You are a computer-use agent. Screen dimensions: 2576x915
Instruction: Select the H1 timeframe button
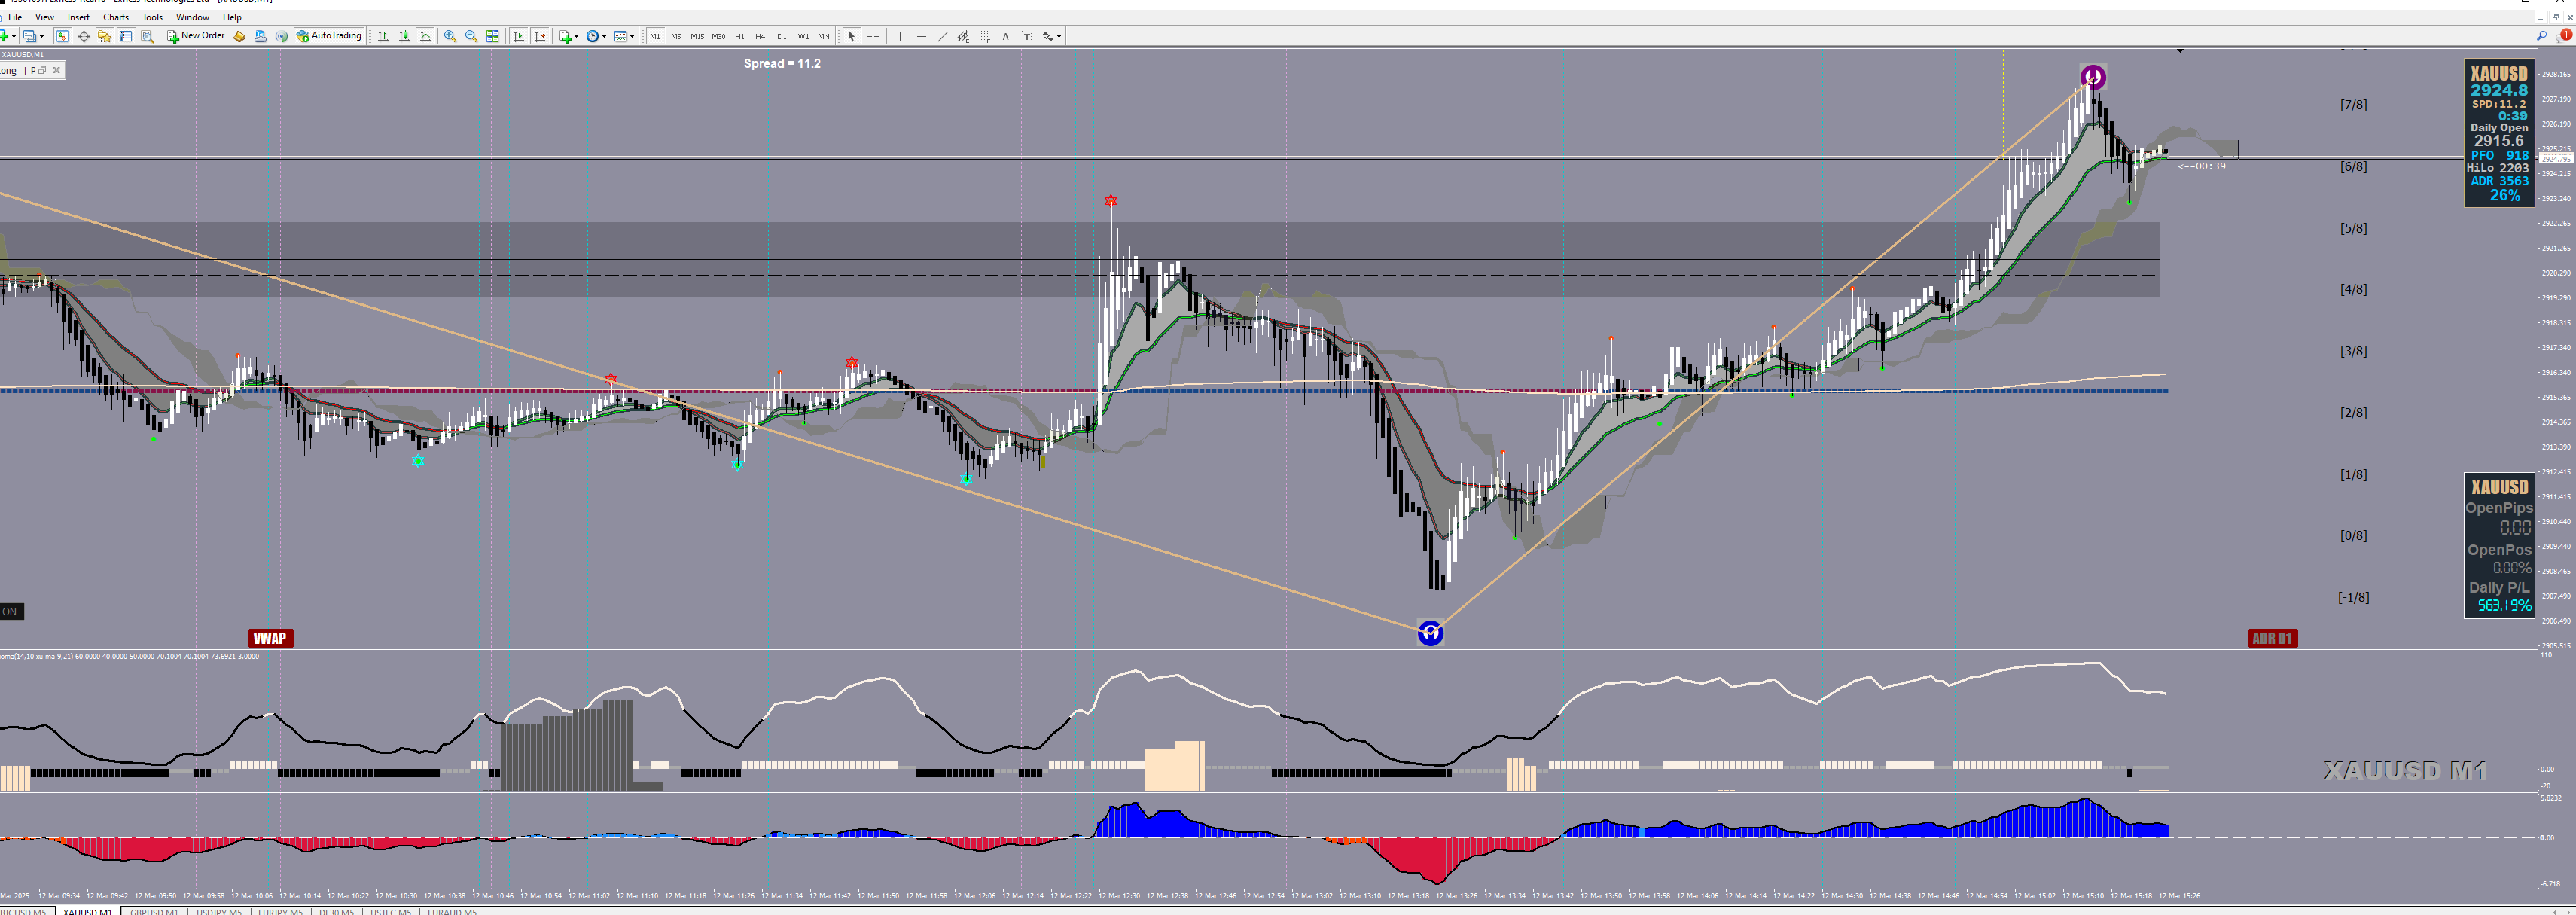tap(739, 36)
